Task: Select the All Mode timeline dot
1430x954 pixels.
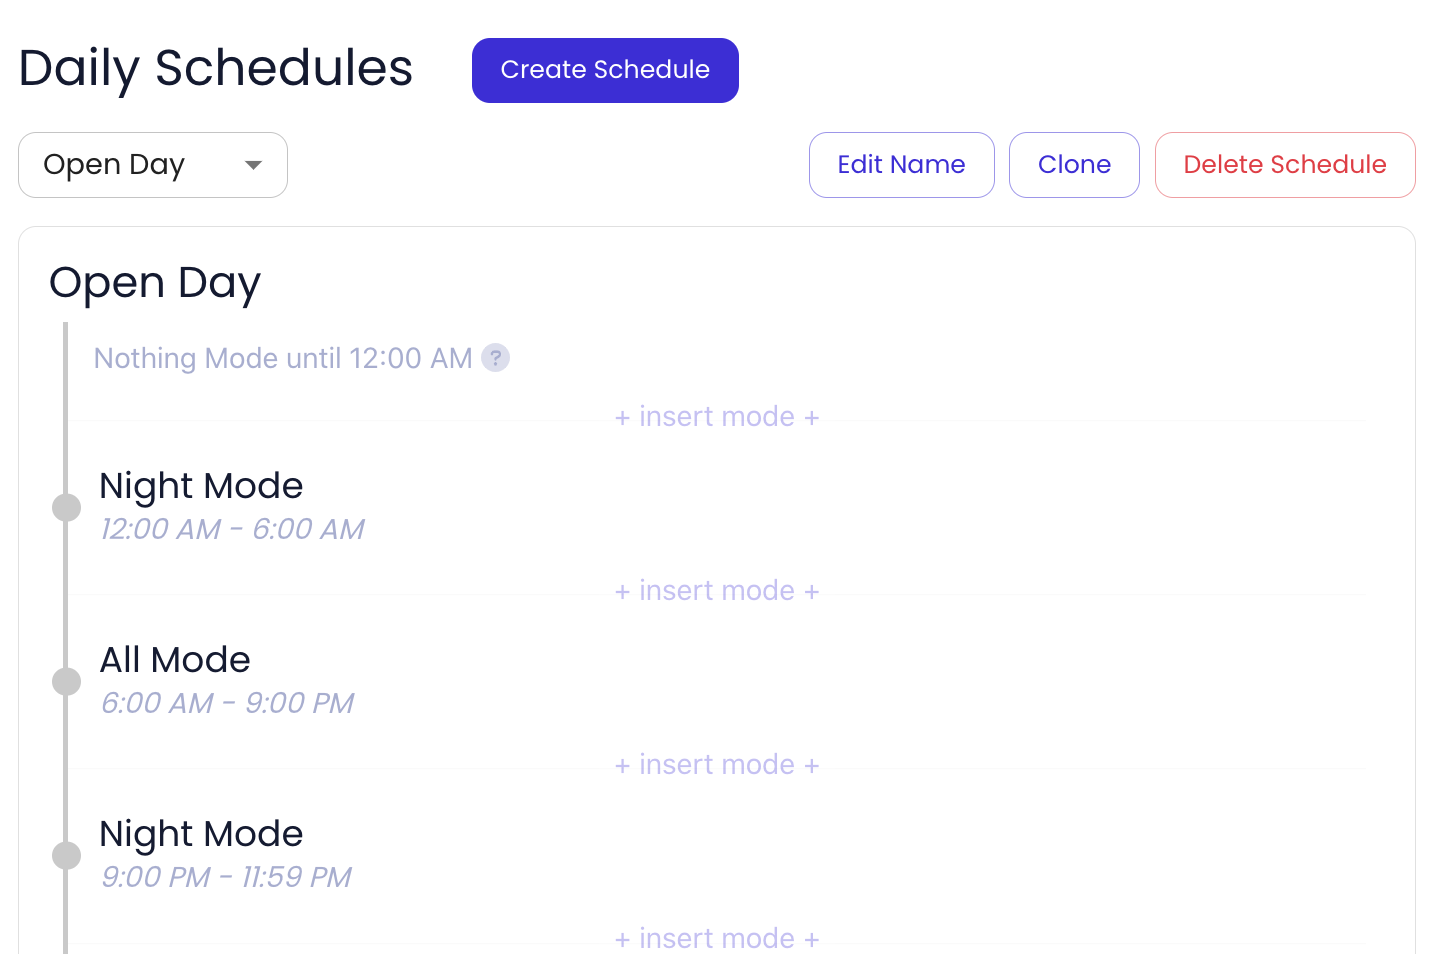Action: point(67,682)
